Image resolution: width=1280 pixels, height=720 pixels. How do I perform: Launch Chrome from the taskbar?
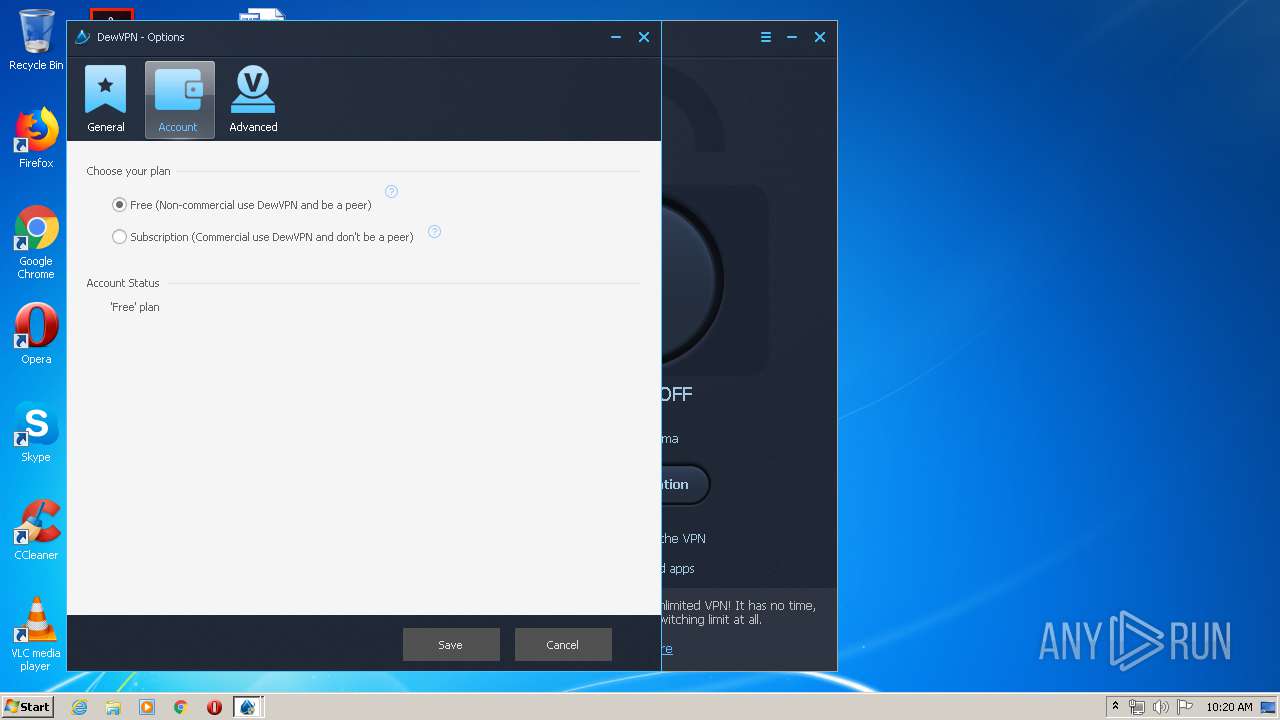tap(181, 707)
